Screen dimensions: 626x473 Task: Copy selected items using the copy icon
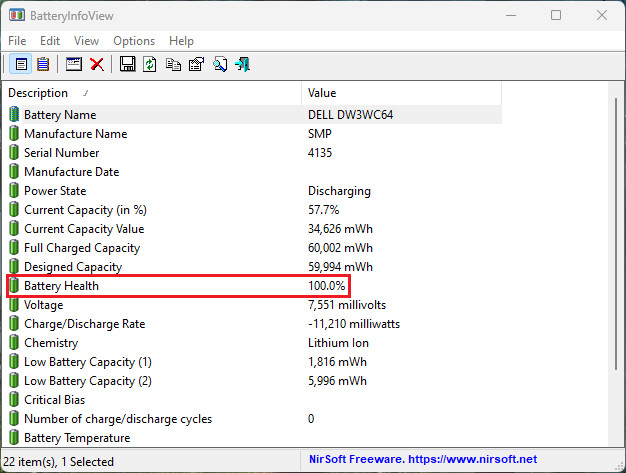coord(173,64)
